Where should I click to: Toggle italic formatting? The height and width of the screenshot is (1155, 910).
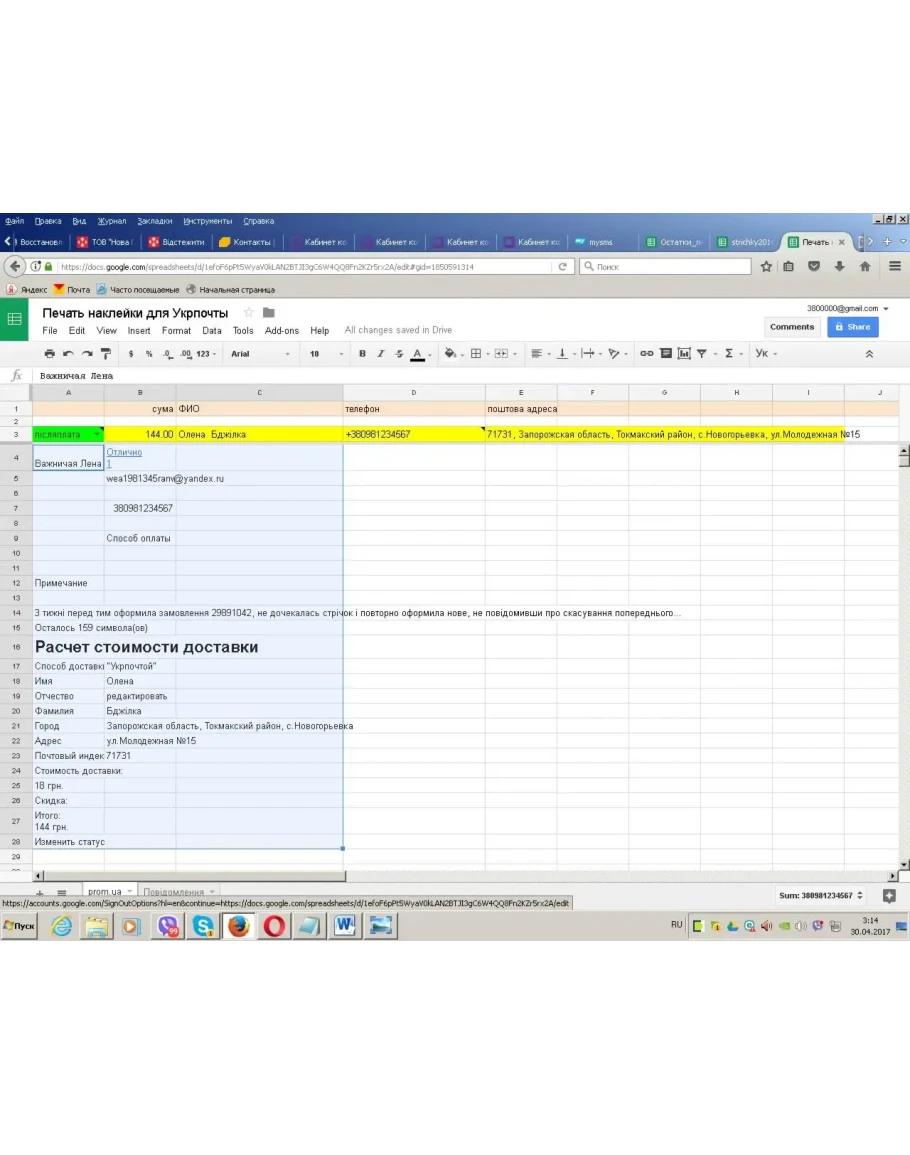(x=380, y=354)
